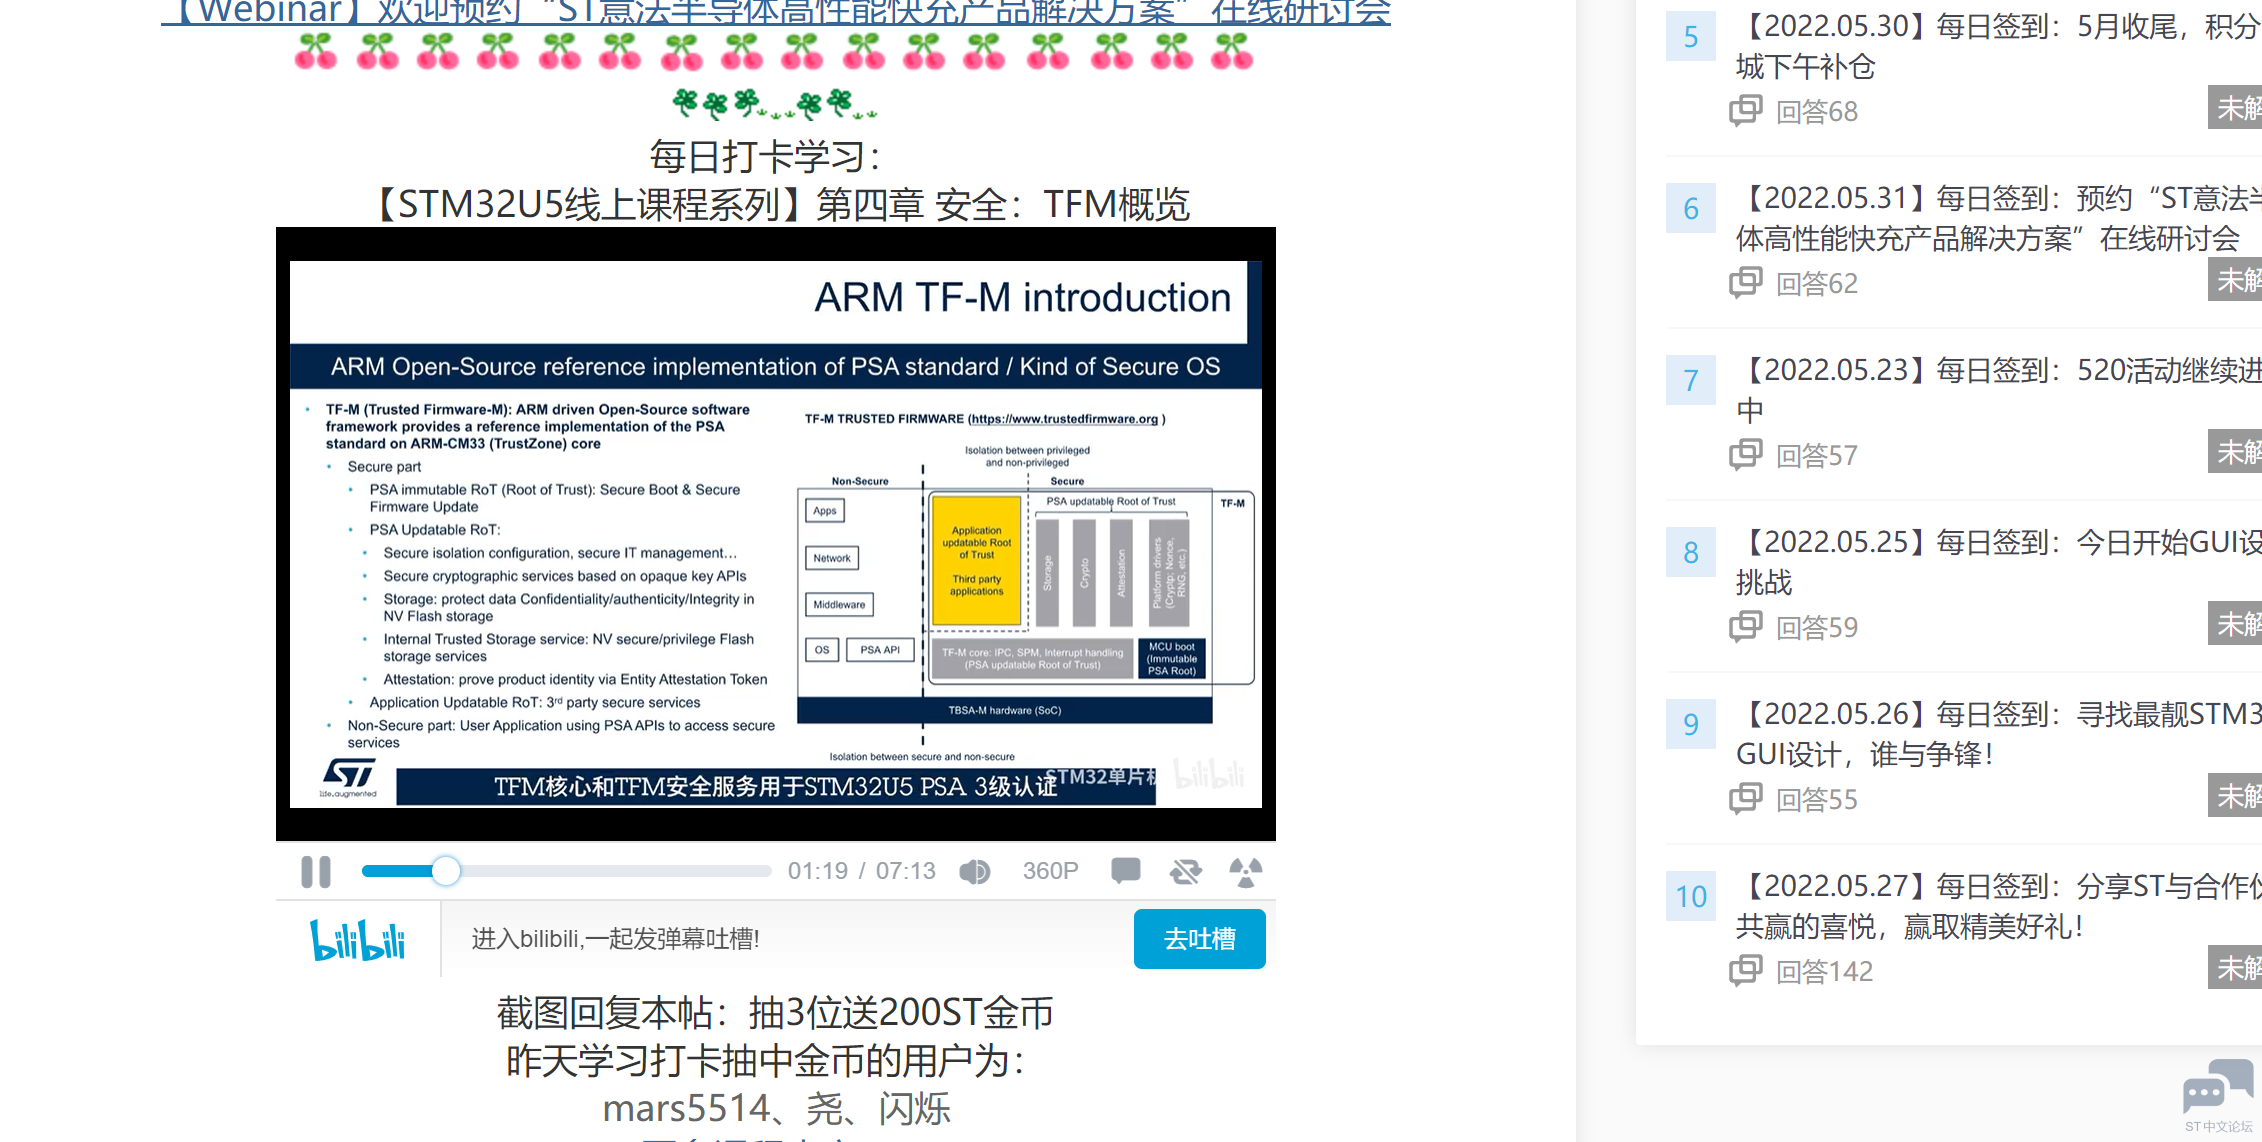Toggle the danmaku comment bubble icon
Image resolution: width=2262 pixels, height=1142 pixels.
pyautogui.click(x=1125, y=871)
